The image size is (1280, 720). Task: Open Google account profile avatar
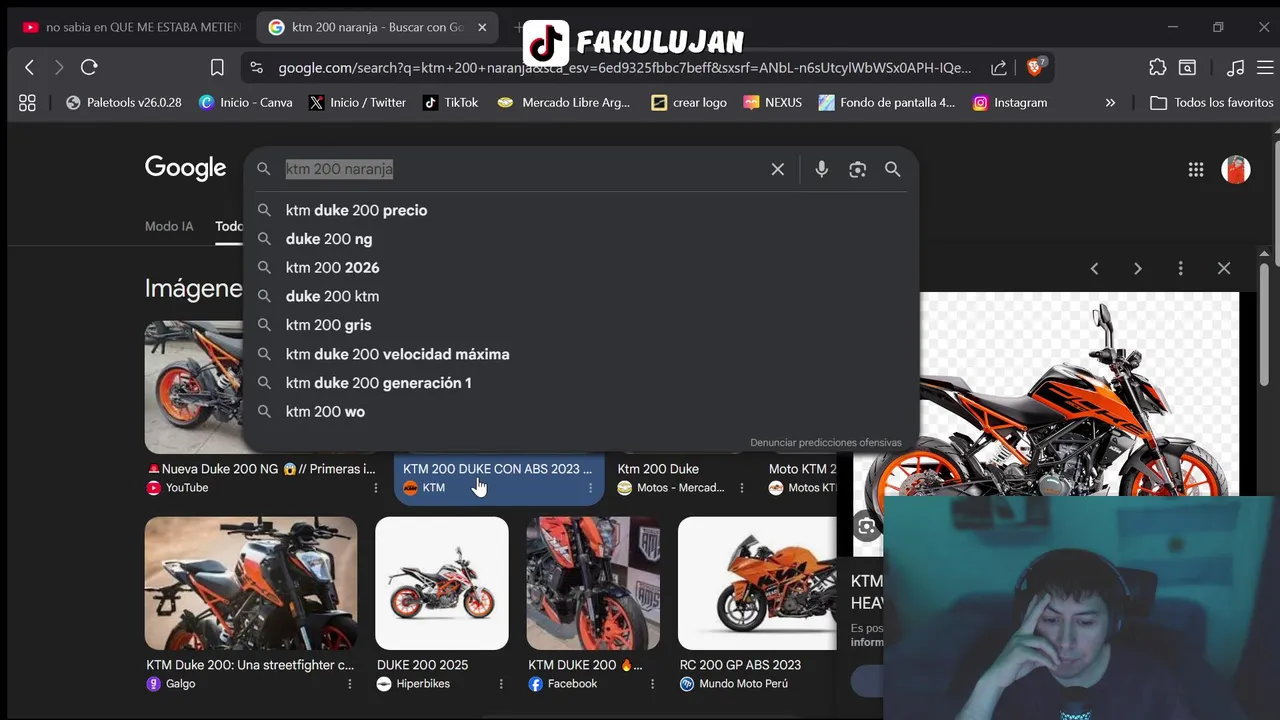point(1236,169)
